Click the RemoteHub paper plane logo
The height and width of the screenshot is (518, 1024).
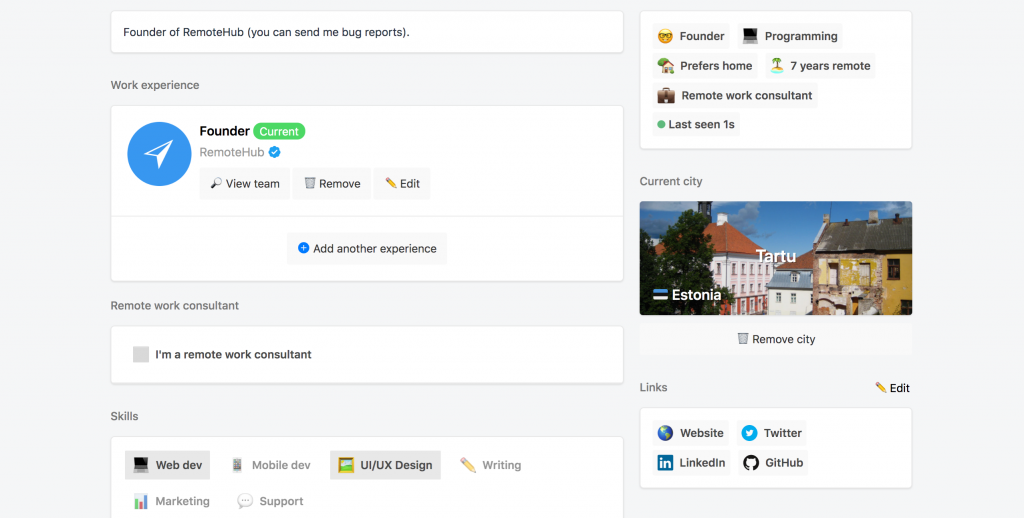[159, 154]
